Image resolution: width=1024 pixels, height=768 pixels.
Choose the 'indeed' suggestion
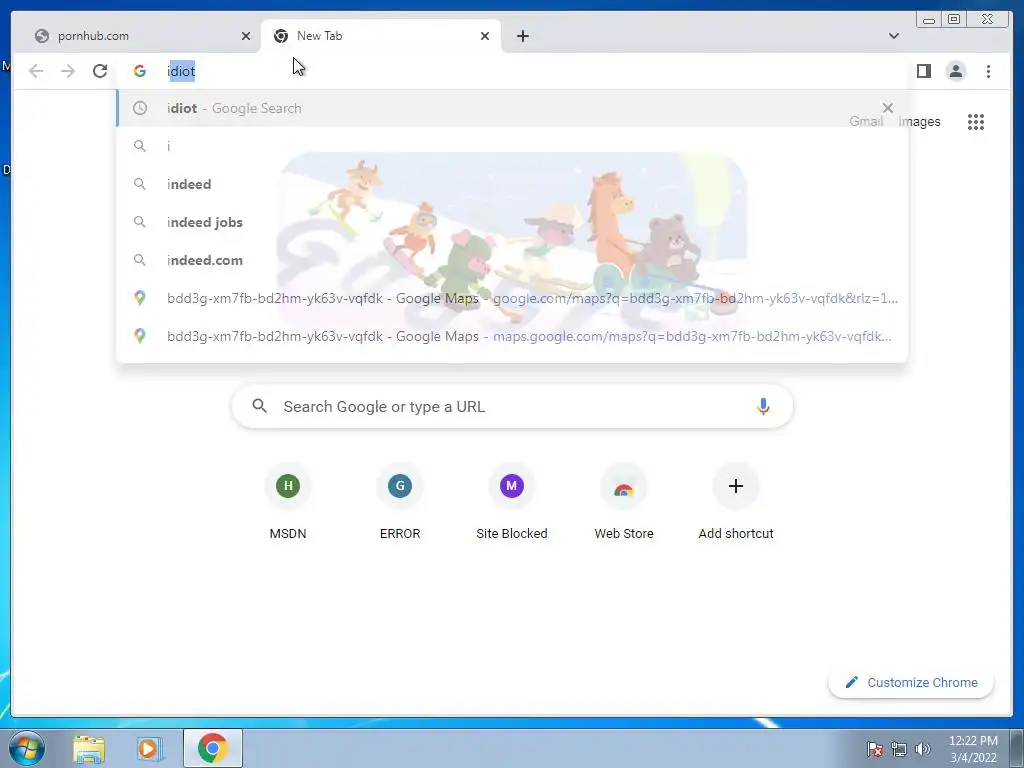point(512,184)
